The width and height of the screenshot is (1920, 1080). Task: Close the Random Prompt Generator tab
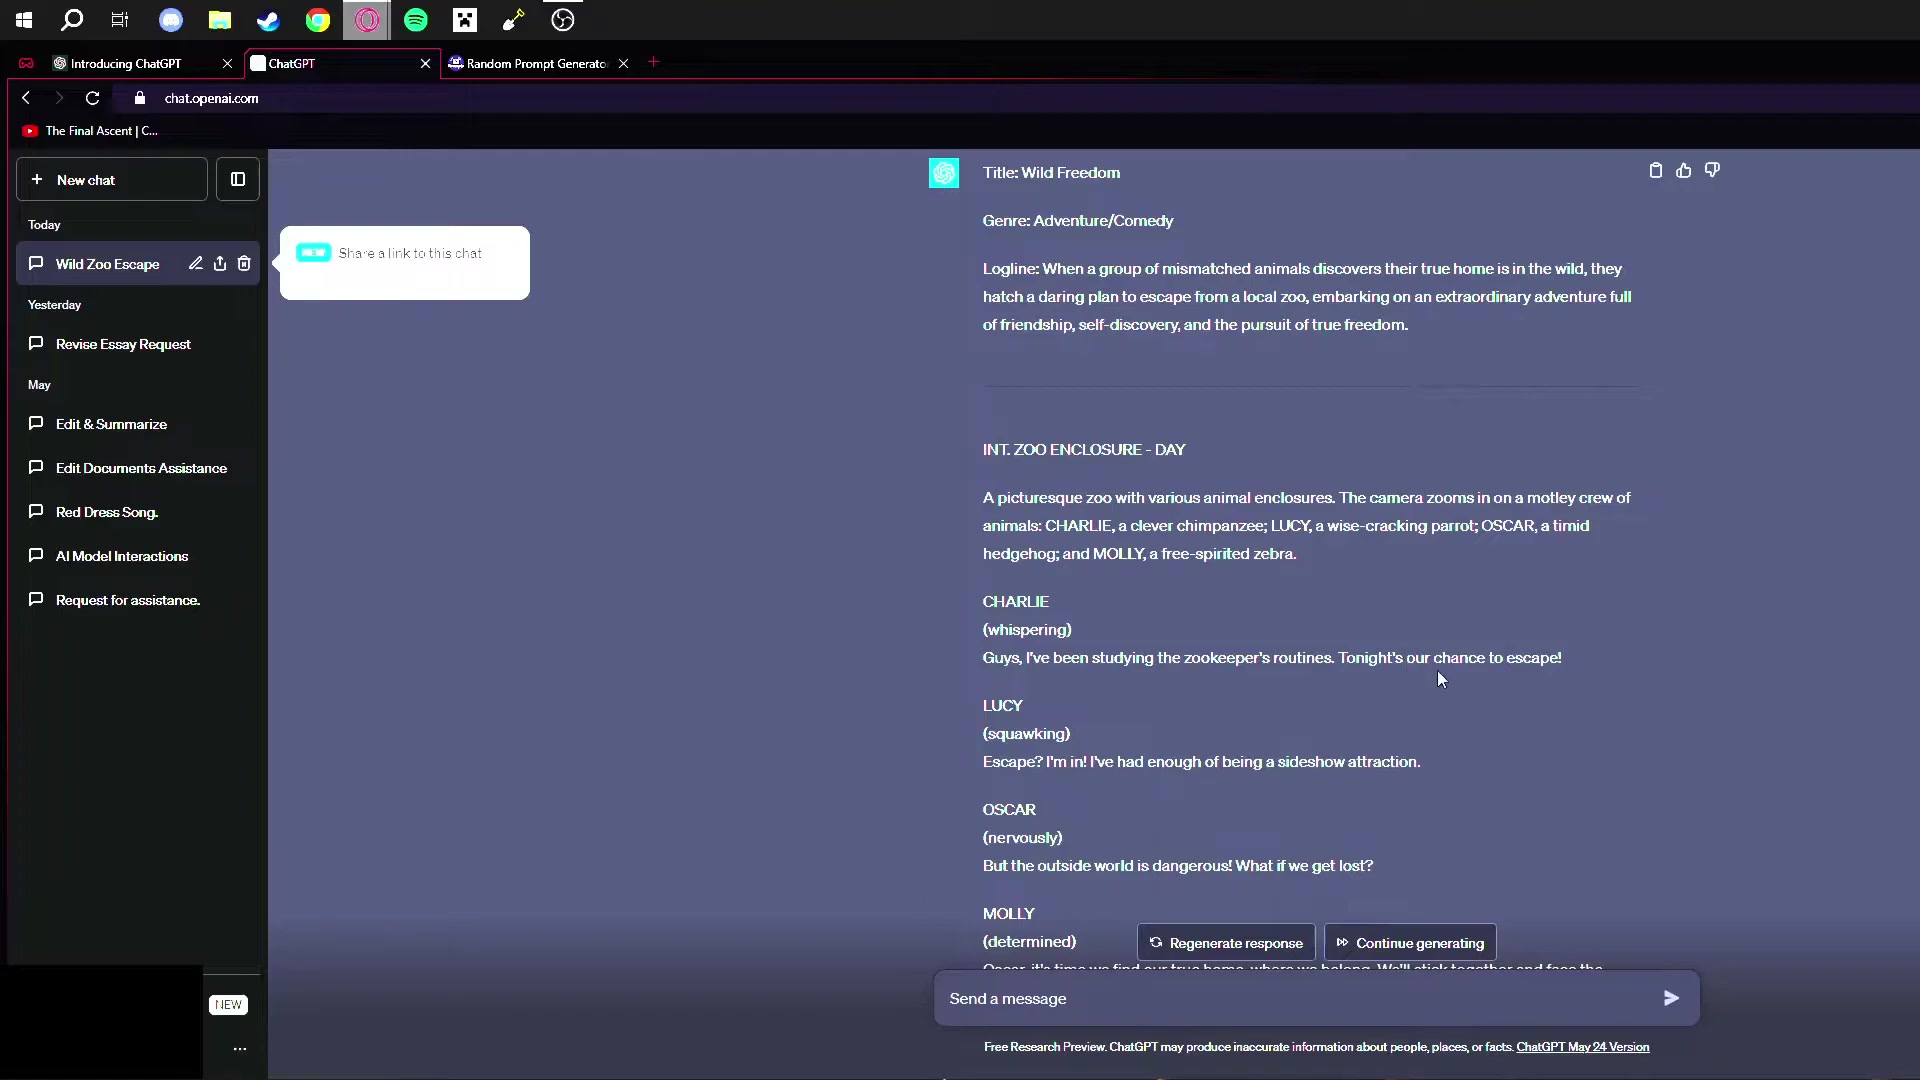pos(623,63)
